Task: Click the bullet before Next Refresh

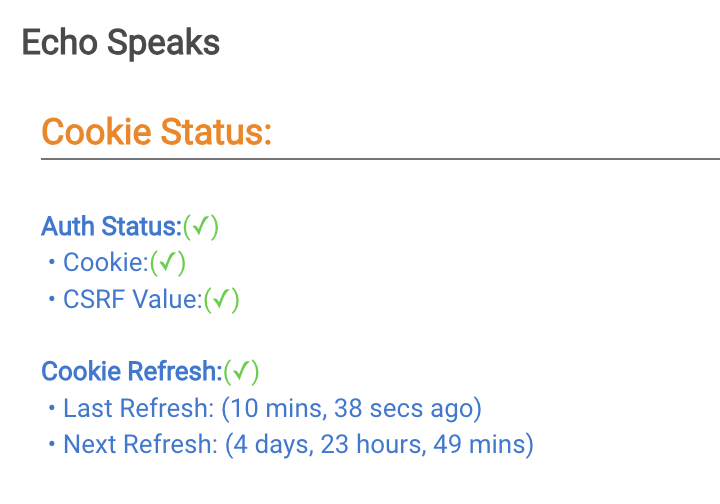Action: 50,445
